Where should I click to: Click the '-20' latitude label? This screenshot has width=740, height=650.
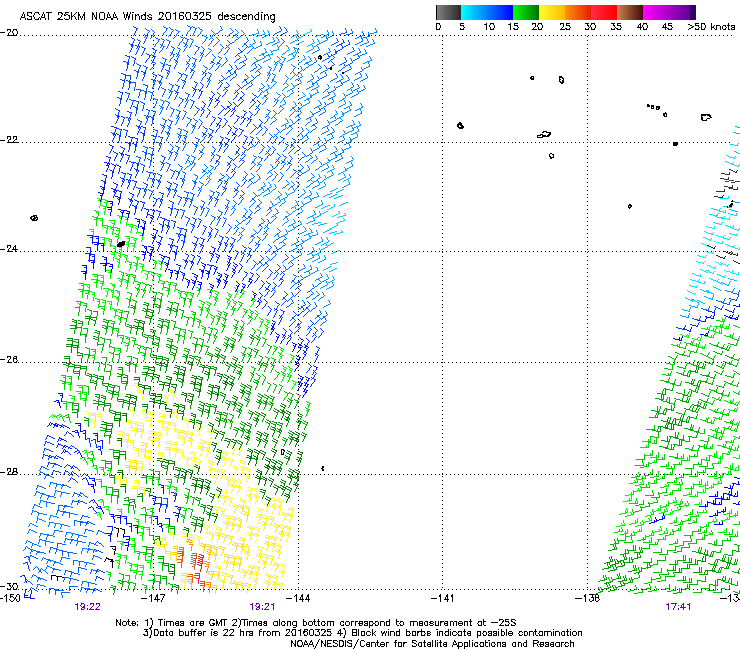pos(9,33)
